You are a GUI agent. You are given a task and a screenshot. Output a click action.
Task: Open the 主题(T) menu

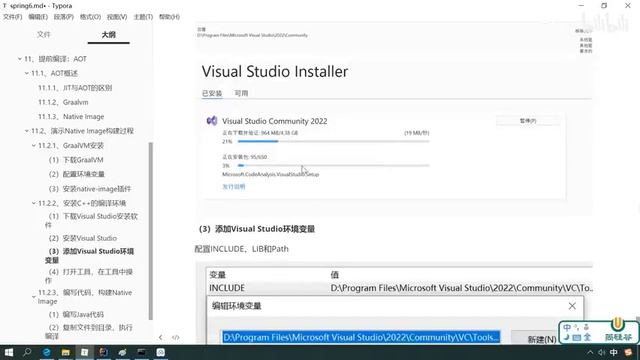pyautogui.click(x=143, y=17)
